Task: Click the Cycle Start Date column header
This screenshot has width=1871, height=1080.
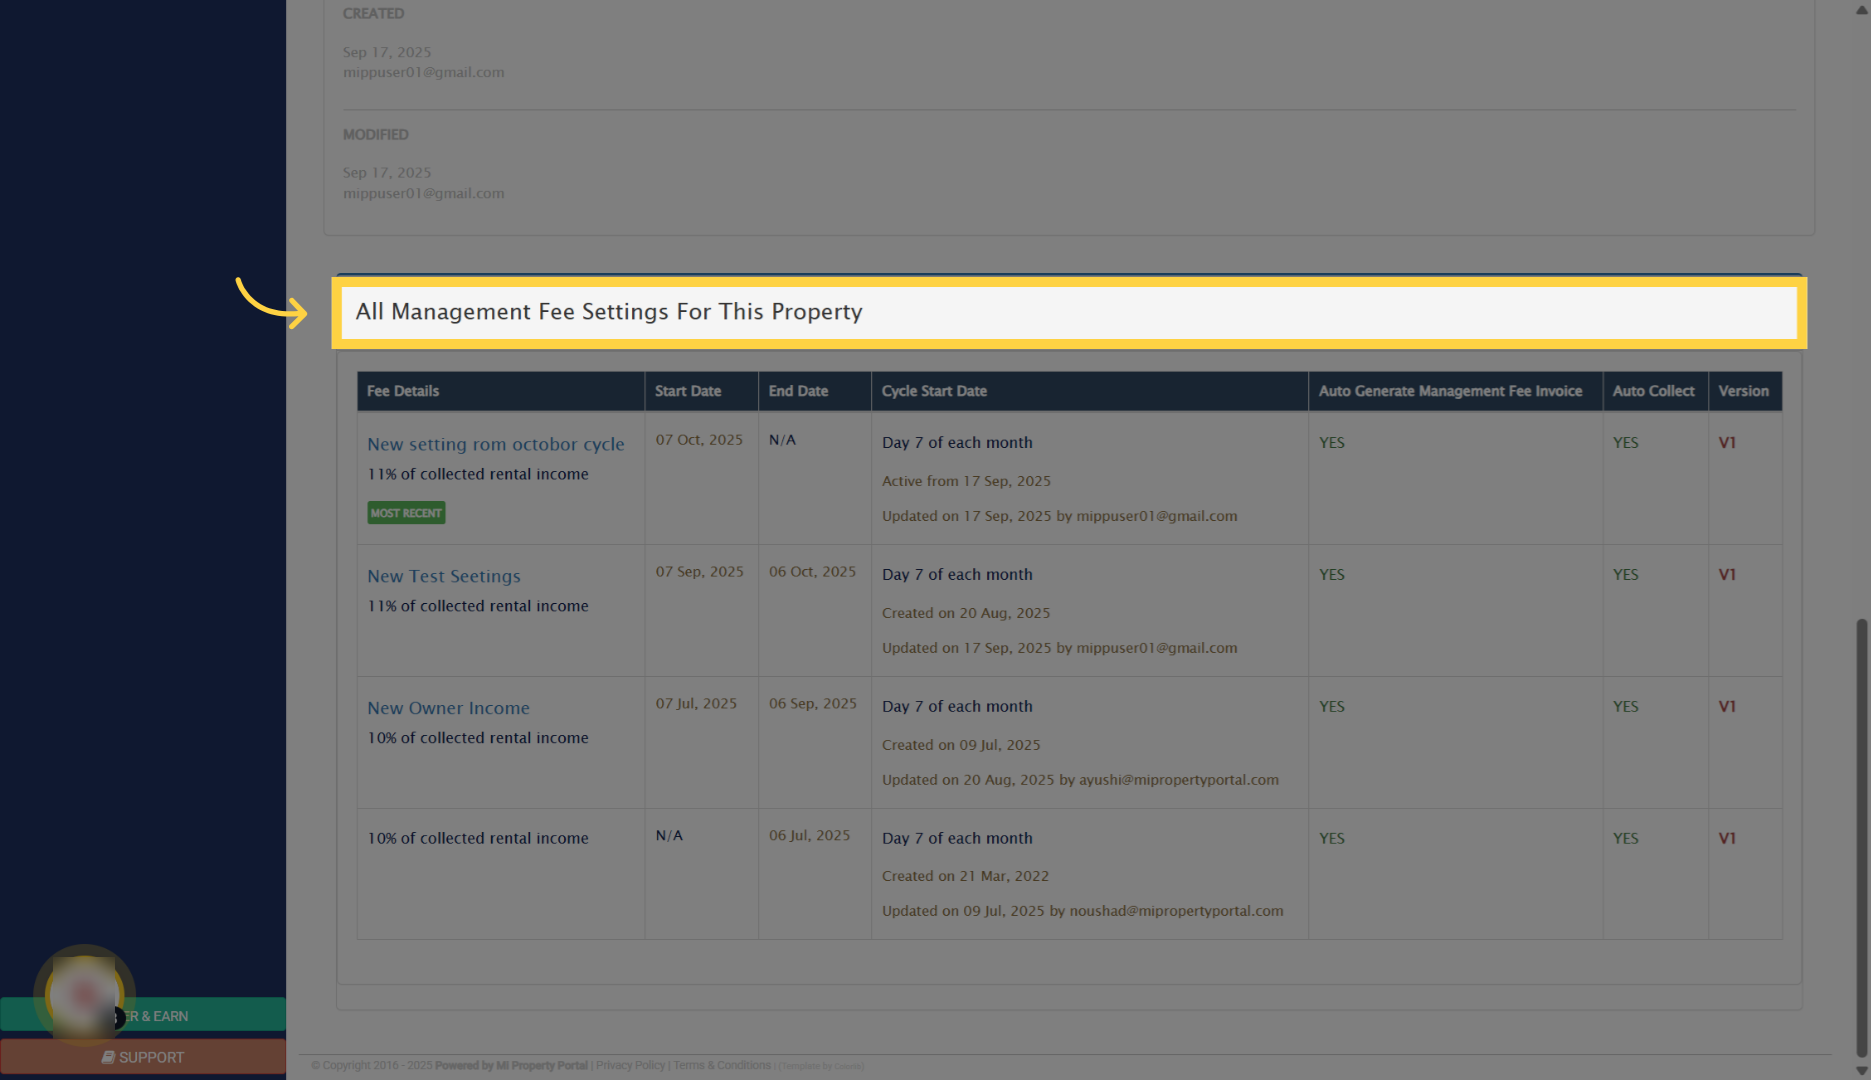Action: point(934,391)
